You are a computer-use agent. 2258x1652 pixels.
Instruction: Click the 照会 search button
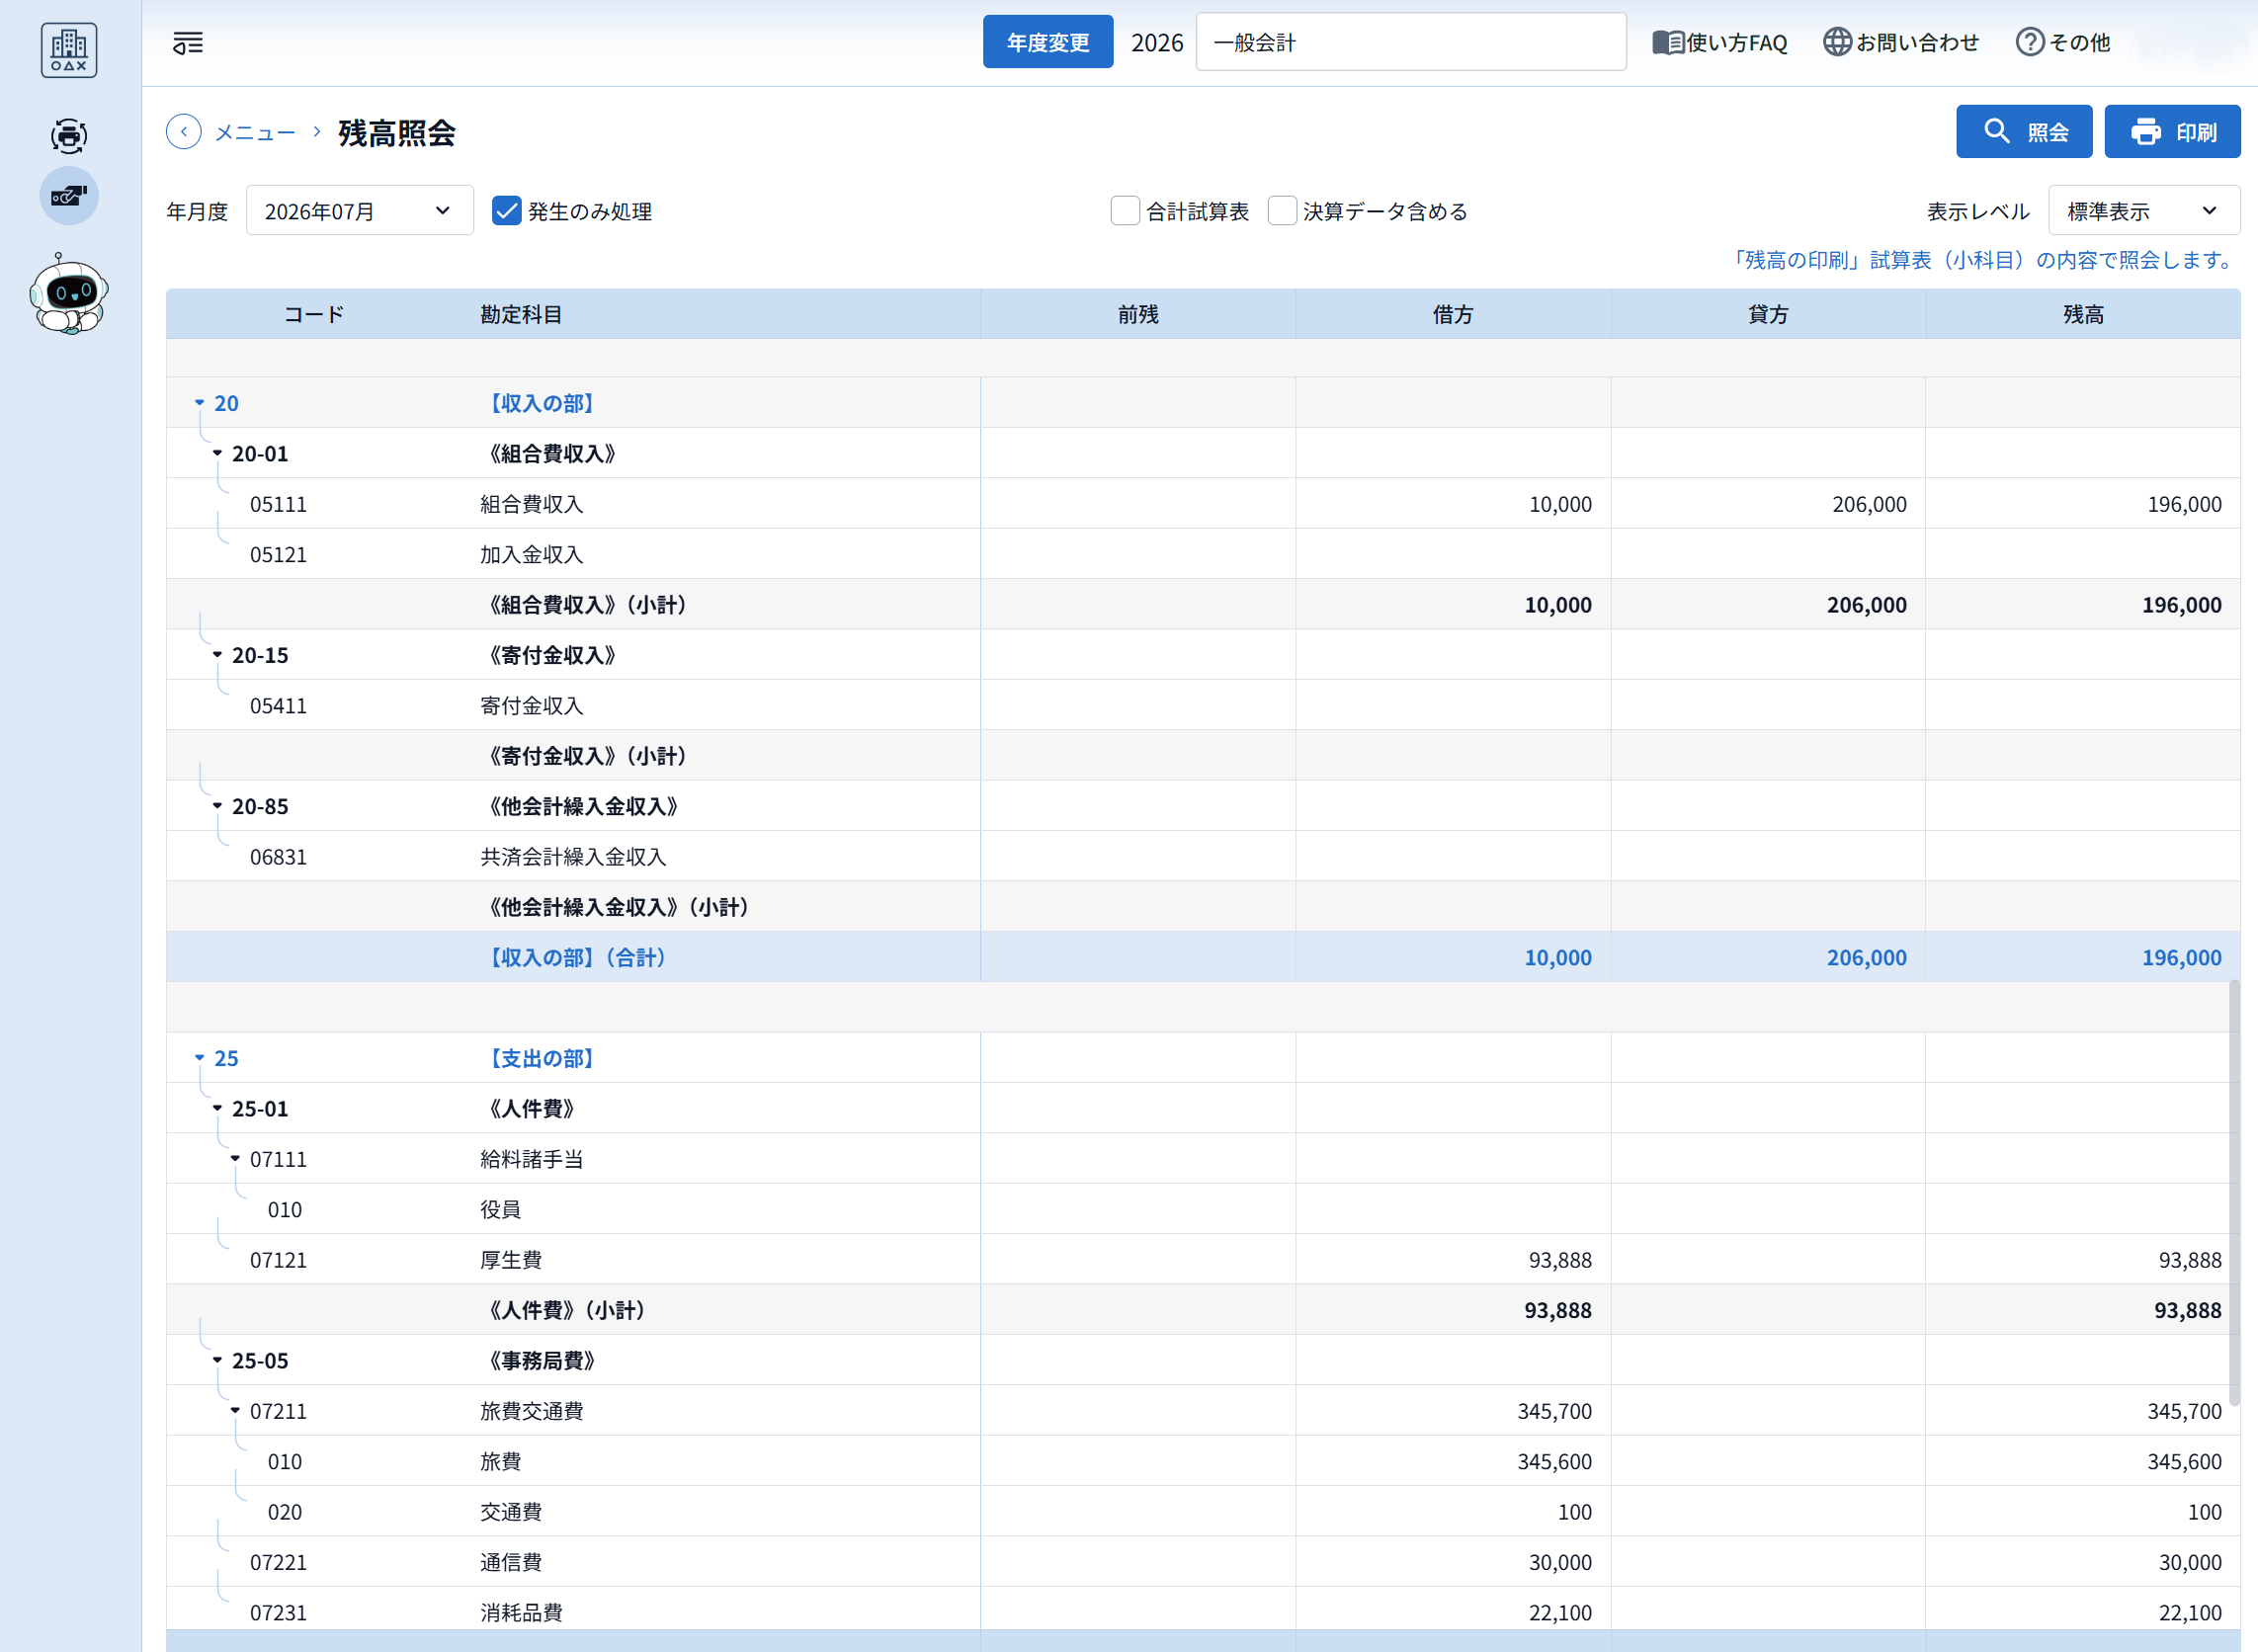click(2023, 132)
